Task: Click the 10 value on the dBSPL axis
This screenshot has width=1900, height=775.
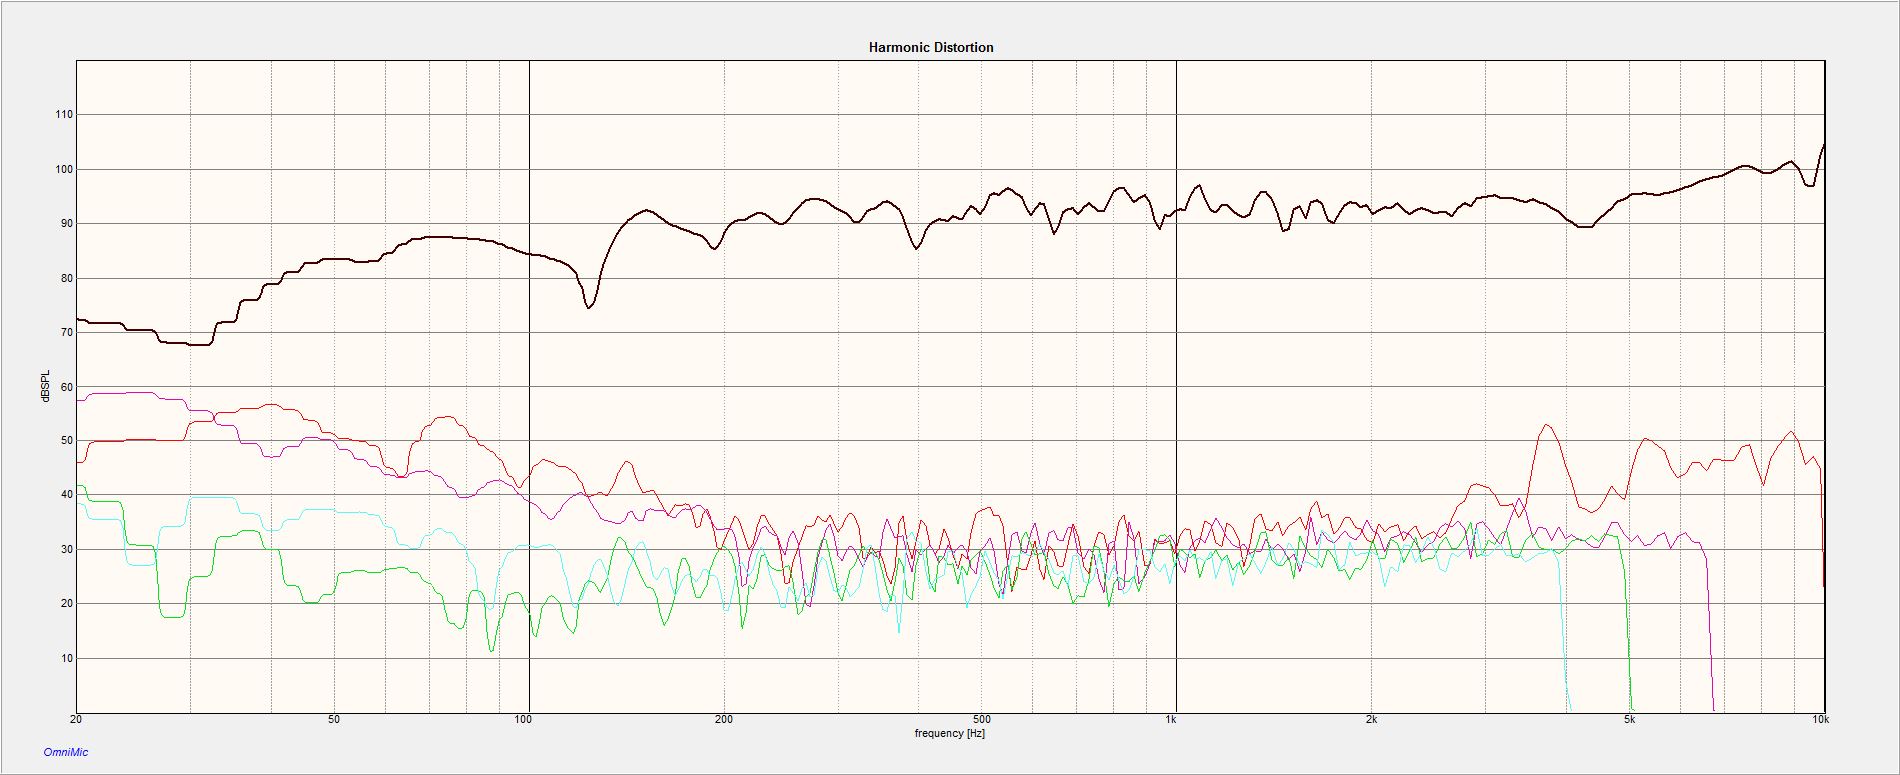Action: pyautogui.click(x=67, y=658)
